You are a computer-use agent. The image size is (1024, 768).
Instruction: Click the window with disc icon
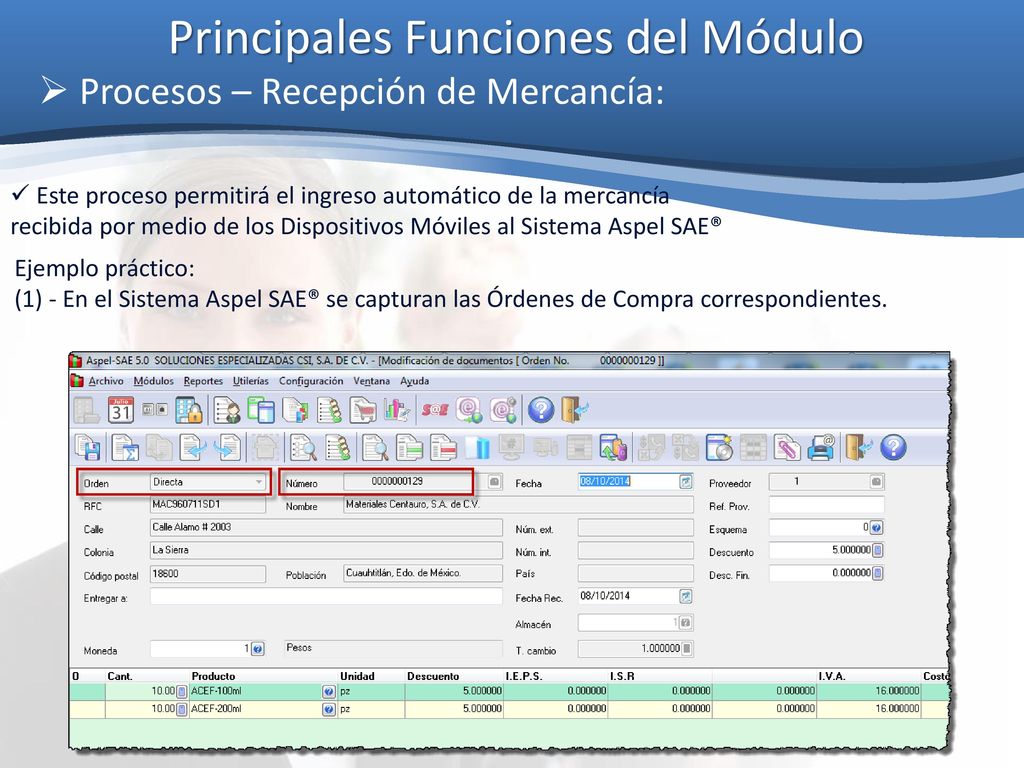(720, 447)
